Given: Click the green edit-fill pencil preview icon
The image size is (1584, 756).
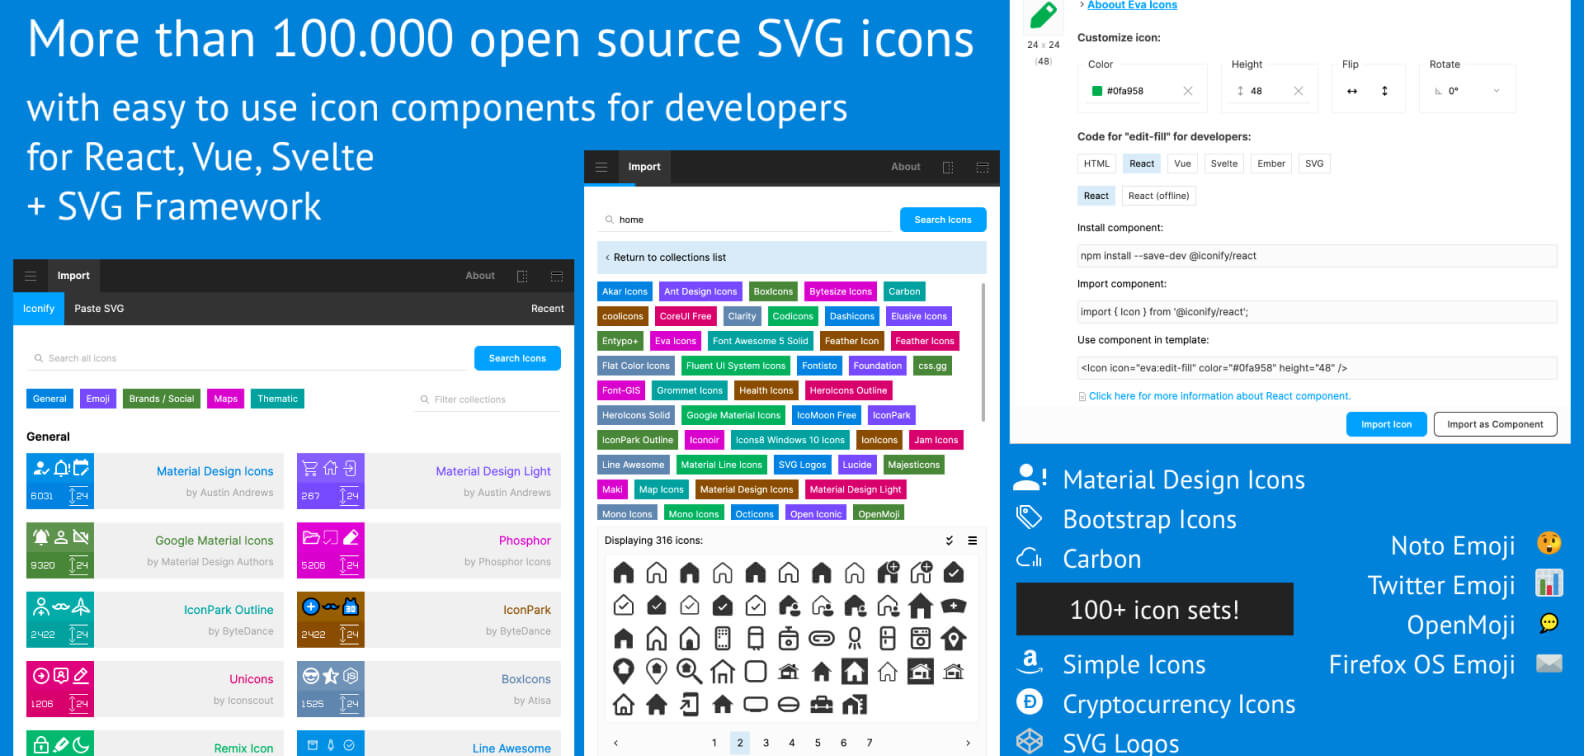Looking at the screenshot, I should 1043,14.
